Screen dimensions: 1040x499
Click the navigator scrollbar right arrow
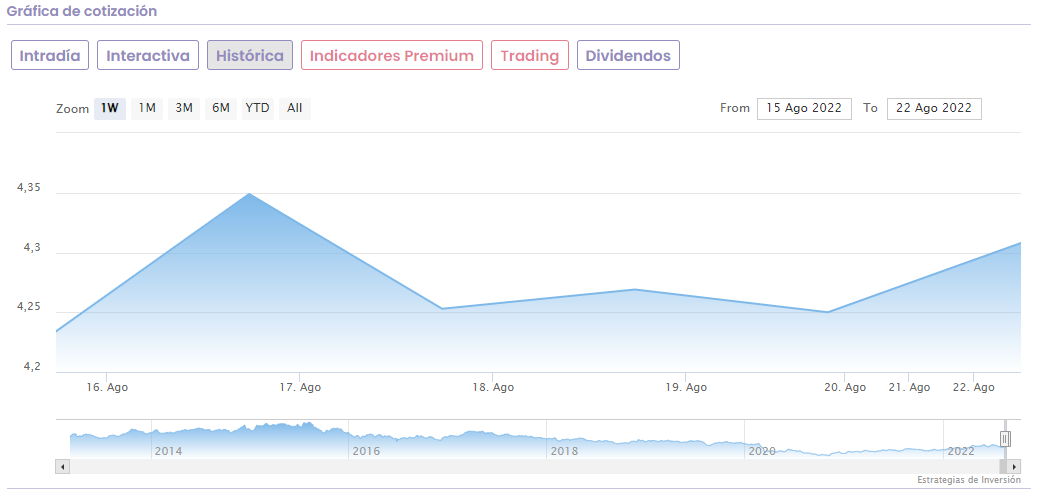(1014, 467)
